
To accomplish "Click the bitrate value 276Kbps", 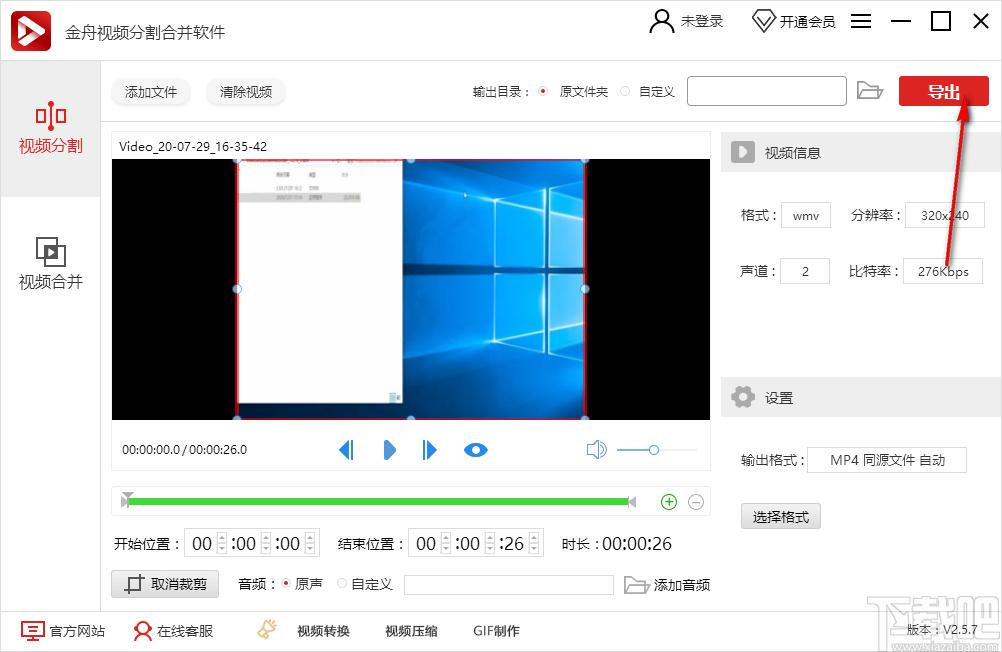I will pyautogui.click(x=943, y=272).
